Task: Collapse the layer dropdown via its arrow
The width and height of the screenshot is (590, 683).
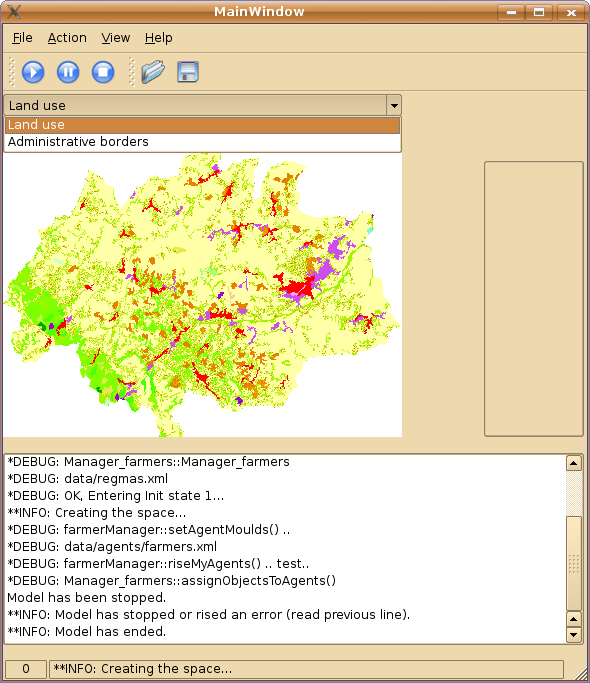Action: tap(394, 105)
